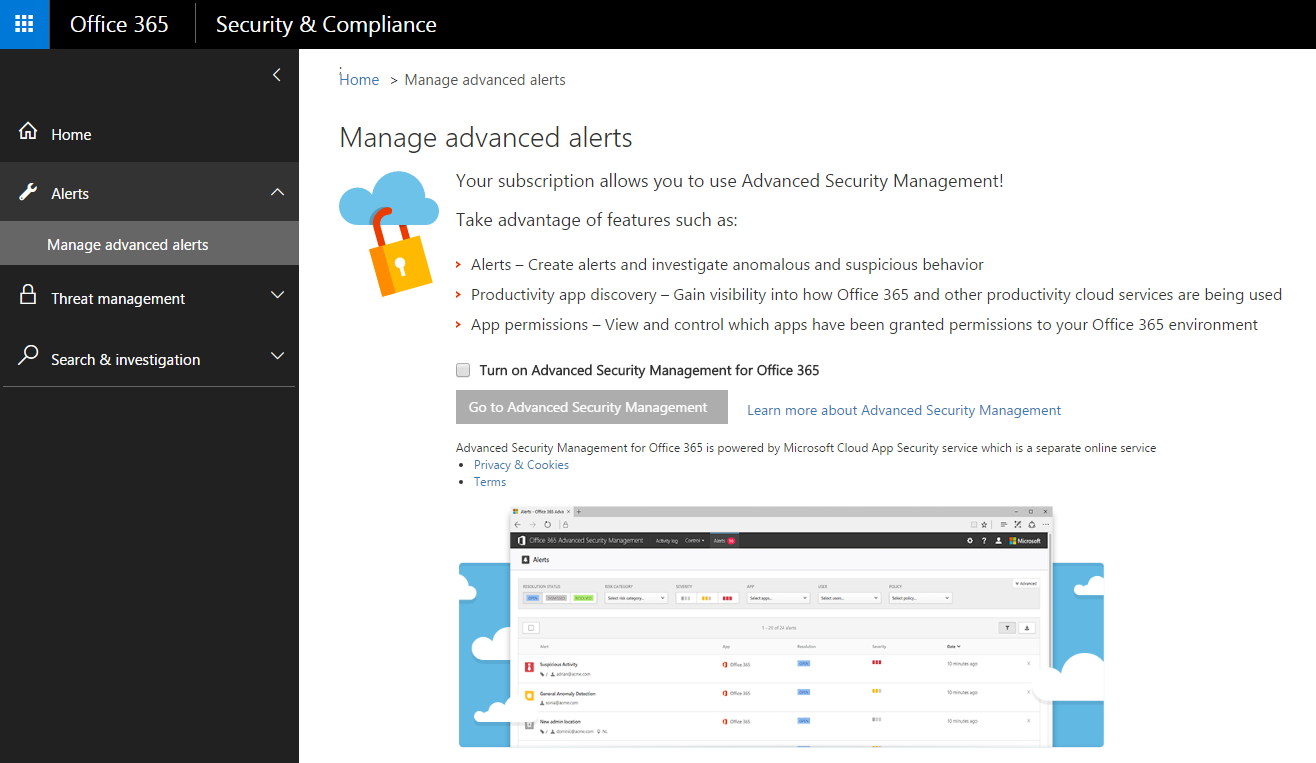Select the Search & investigation magnifier icon
1316x763 pixels.
(x=28, y=355)
